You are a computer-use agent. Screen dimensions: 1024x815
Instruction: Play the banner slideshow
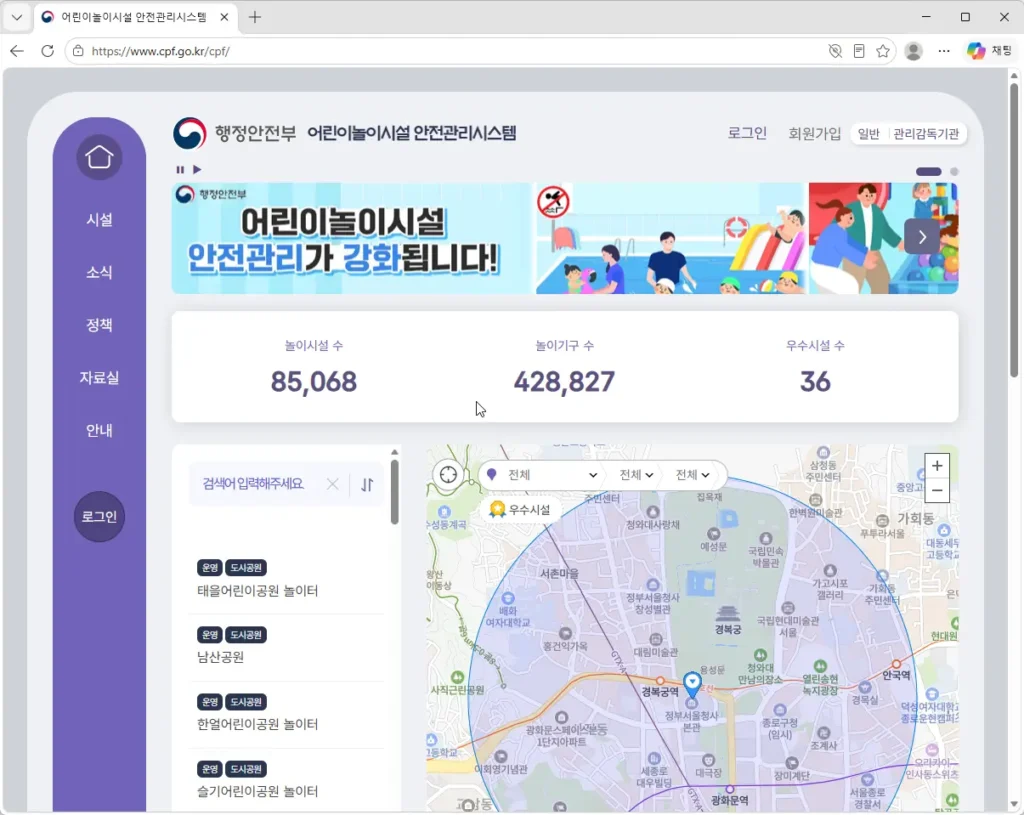point(197,170)
